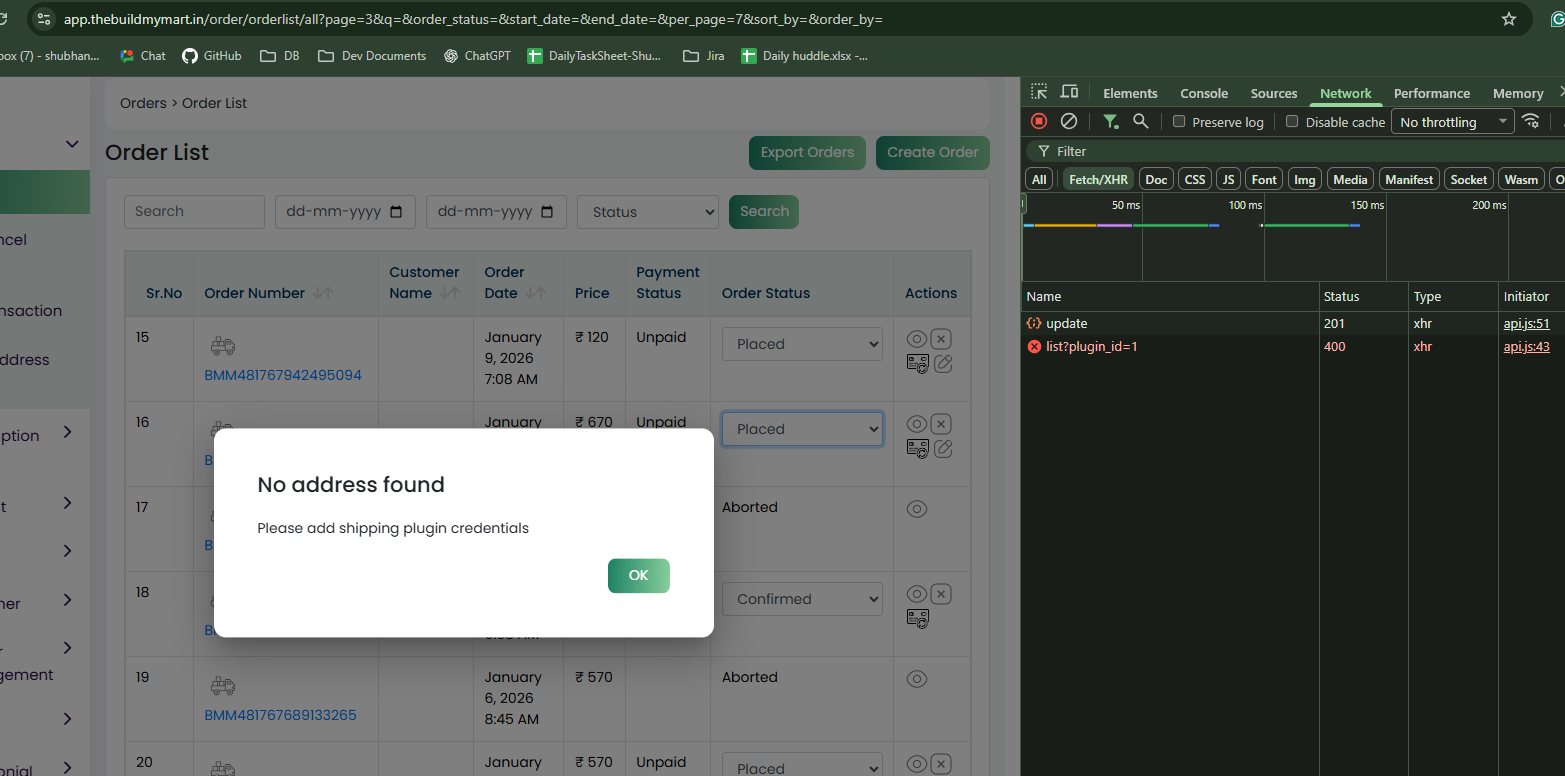Click the order Search text input

point(194,212)
